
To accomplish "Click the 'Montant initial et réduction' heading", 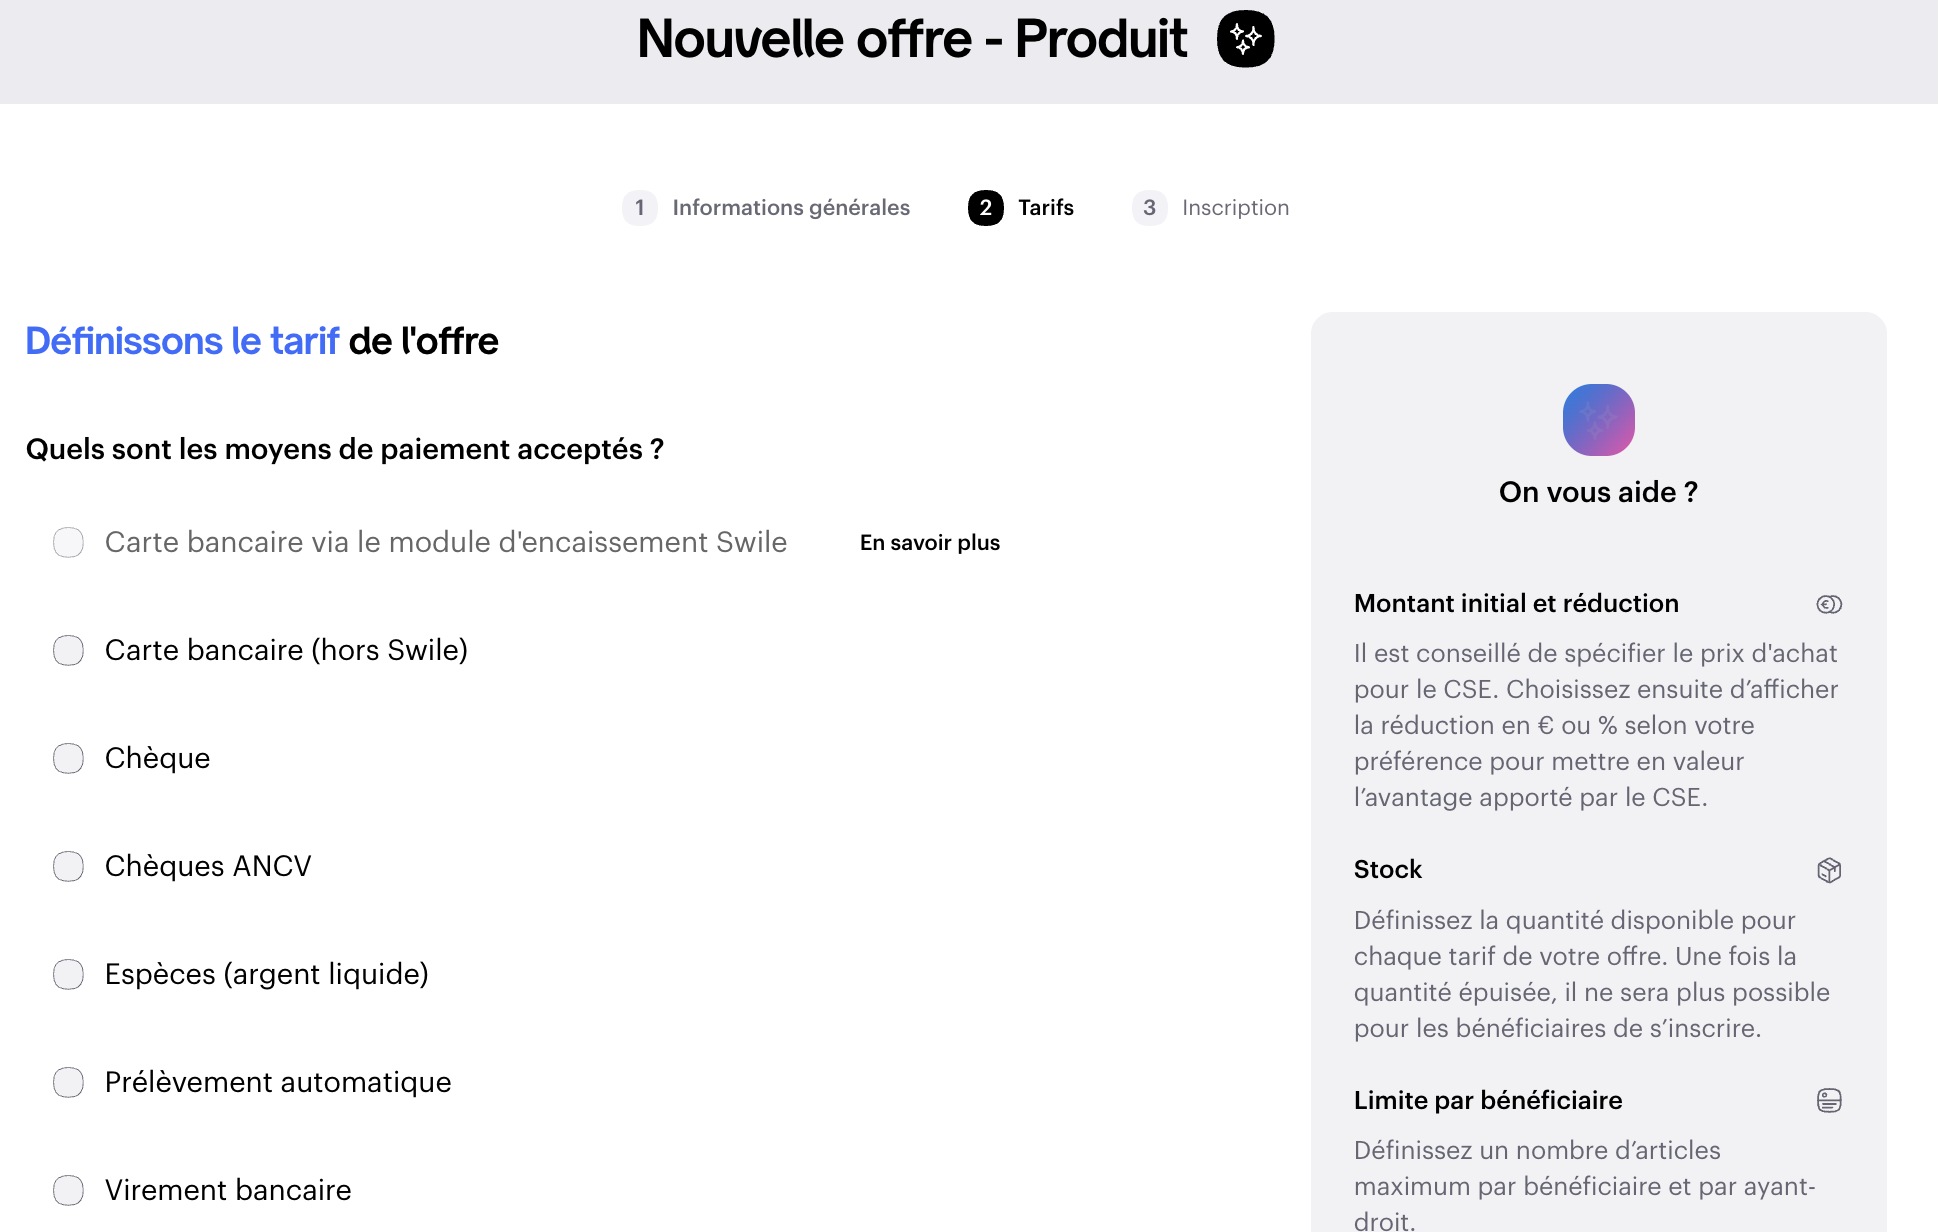I will 1516,604.
